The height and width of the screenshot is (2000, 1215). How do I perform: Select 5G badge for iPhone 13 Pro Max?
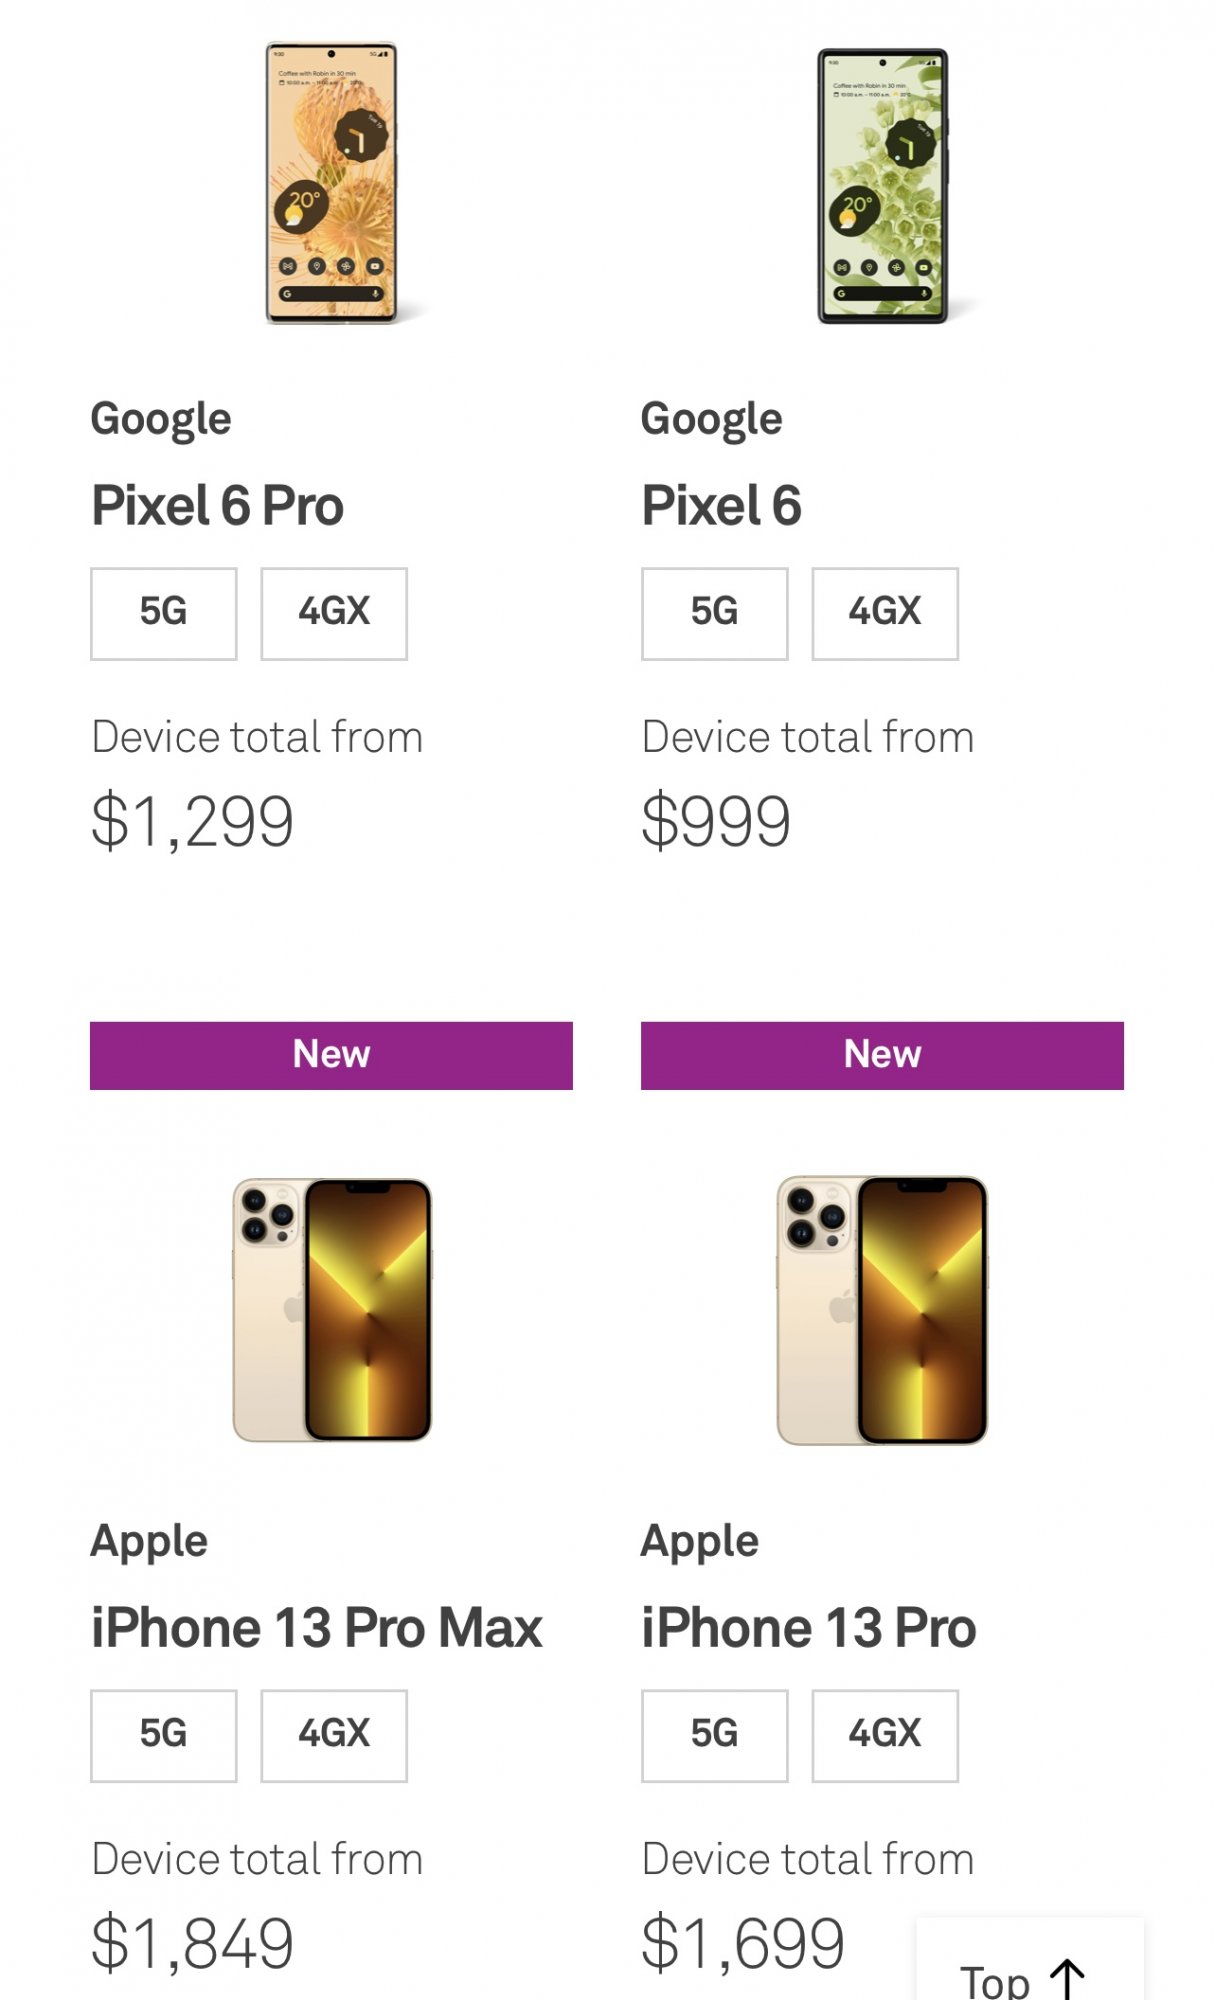pos(164,1735)
